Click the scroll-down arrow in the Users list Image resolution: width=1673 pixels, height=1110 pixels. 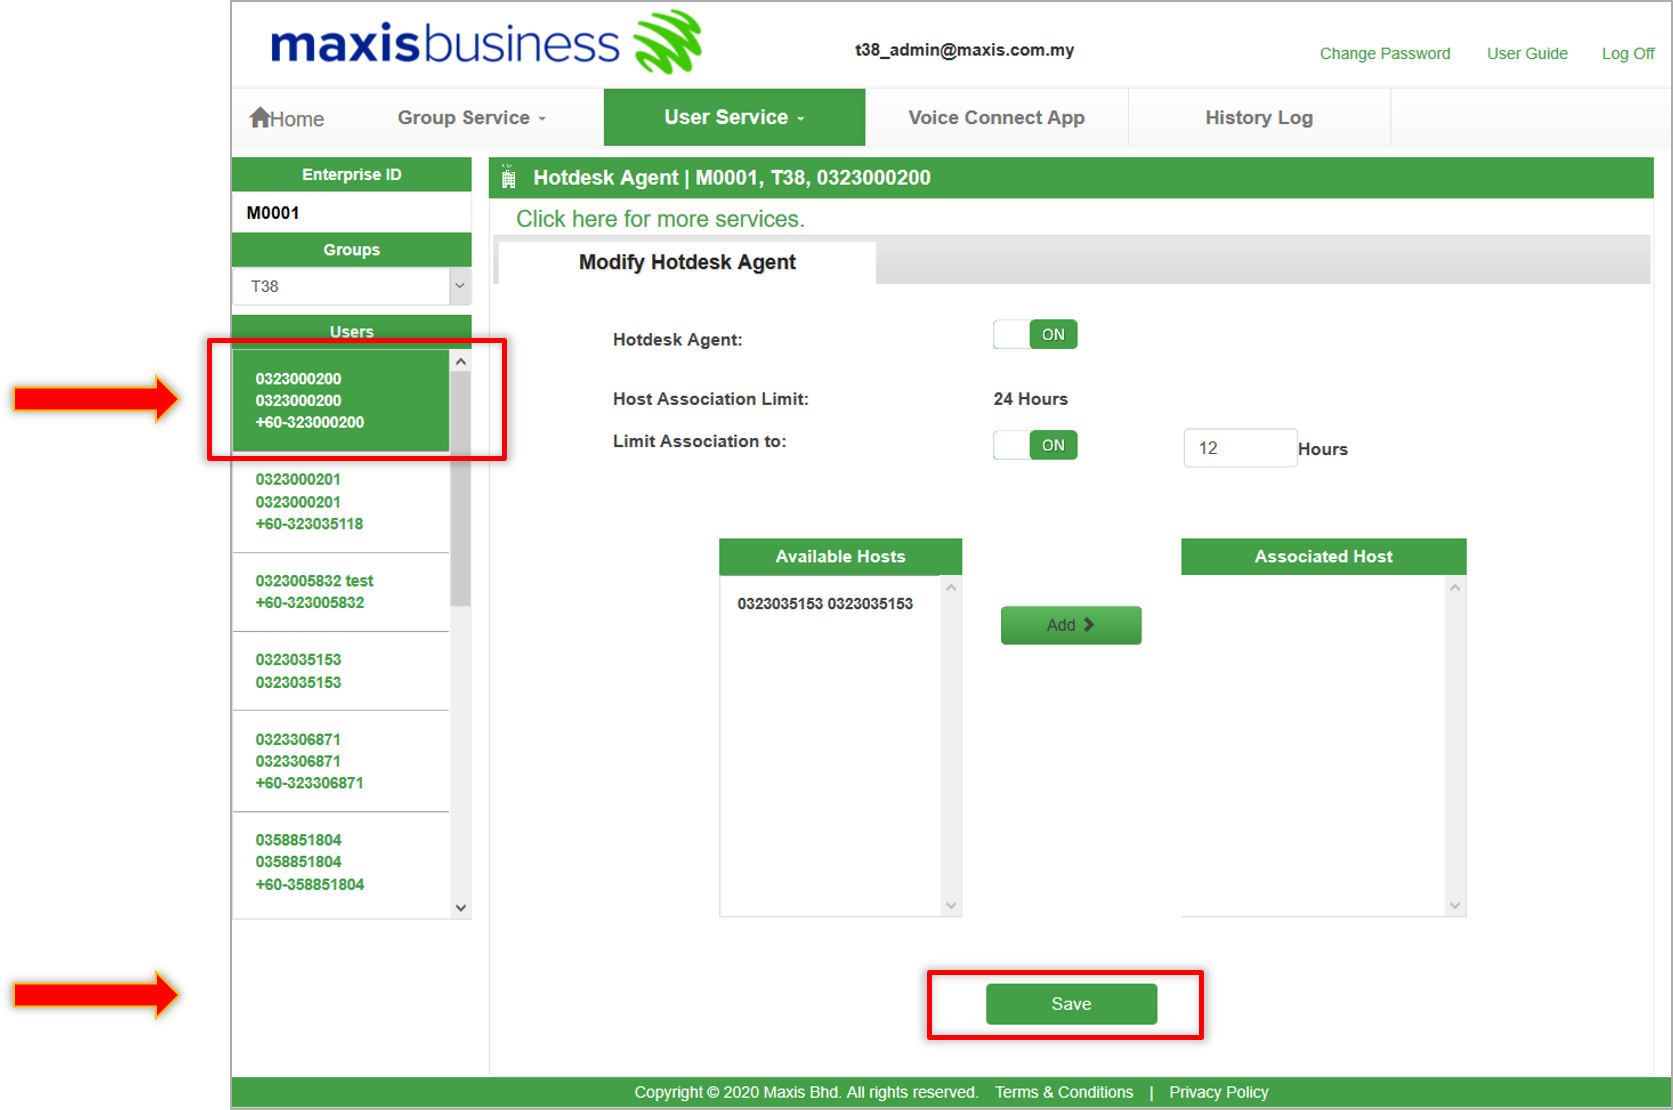tap(460, 907)
